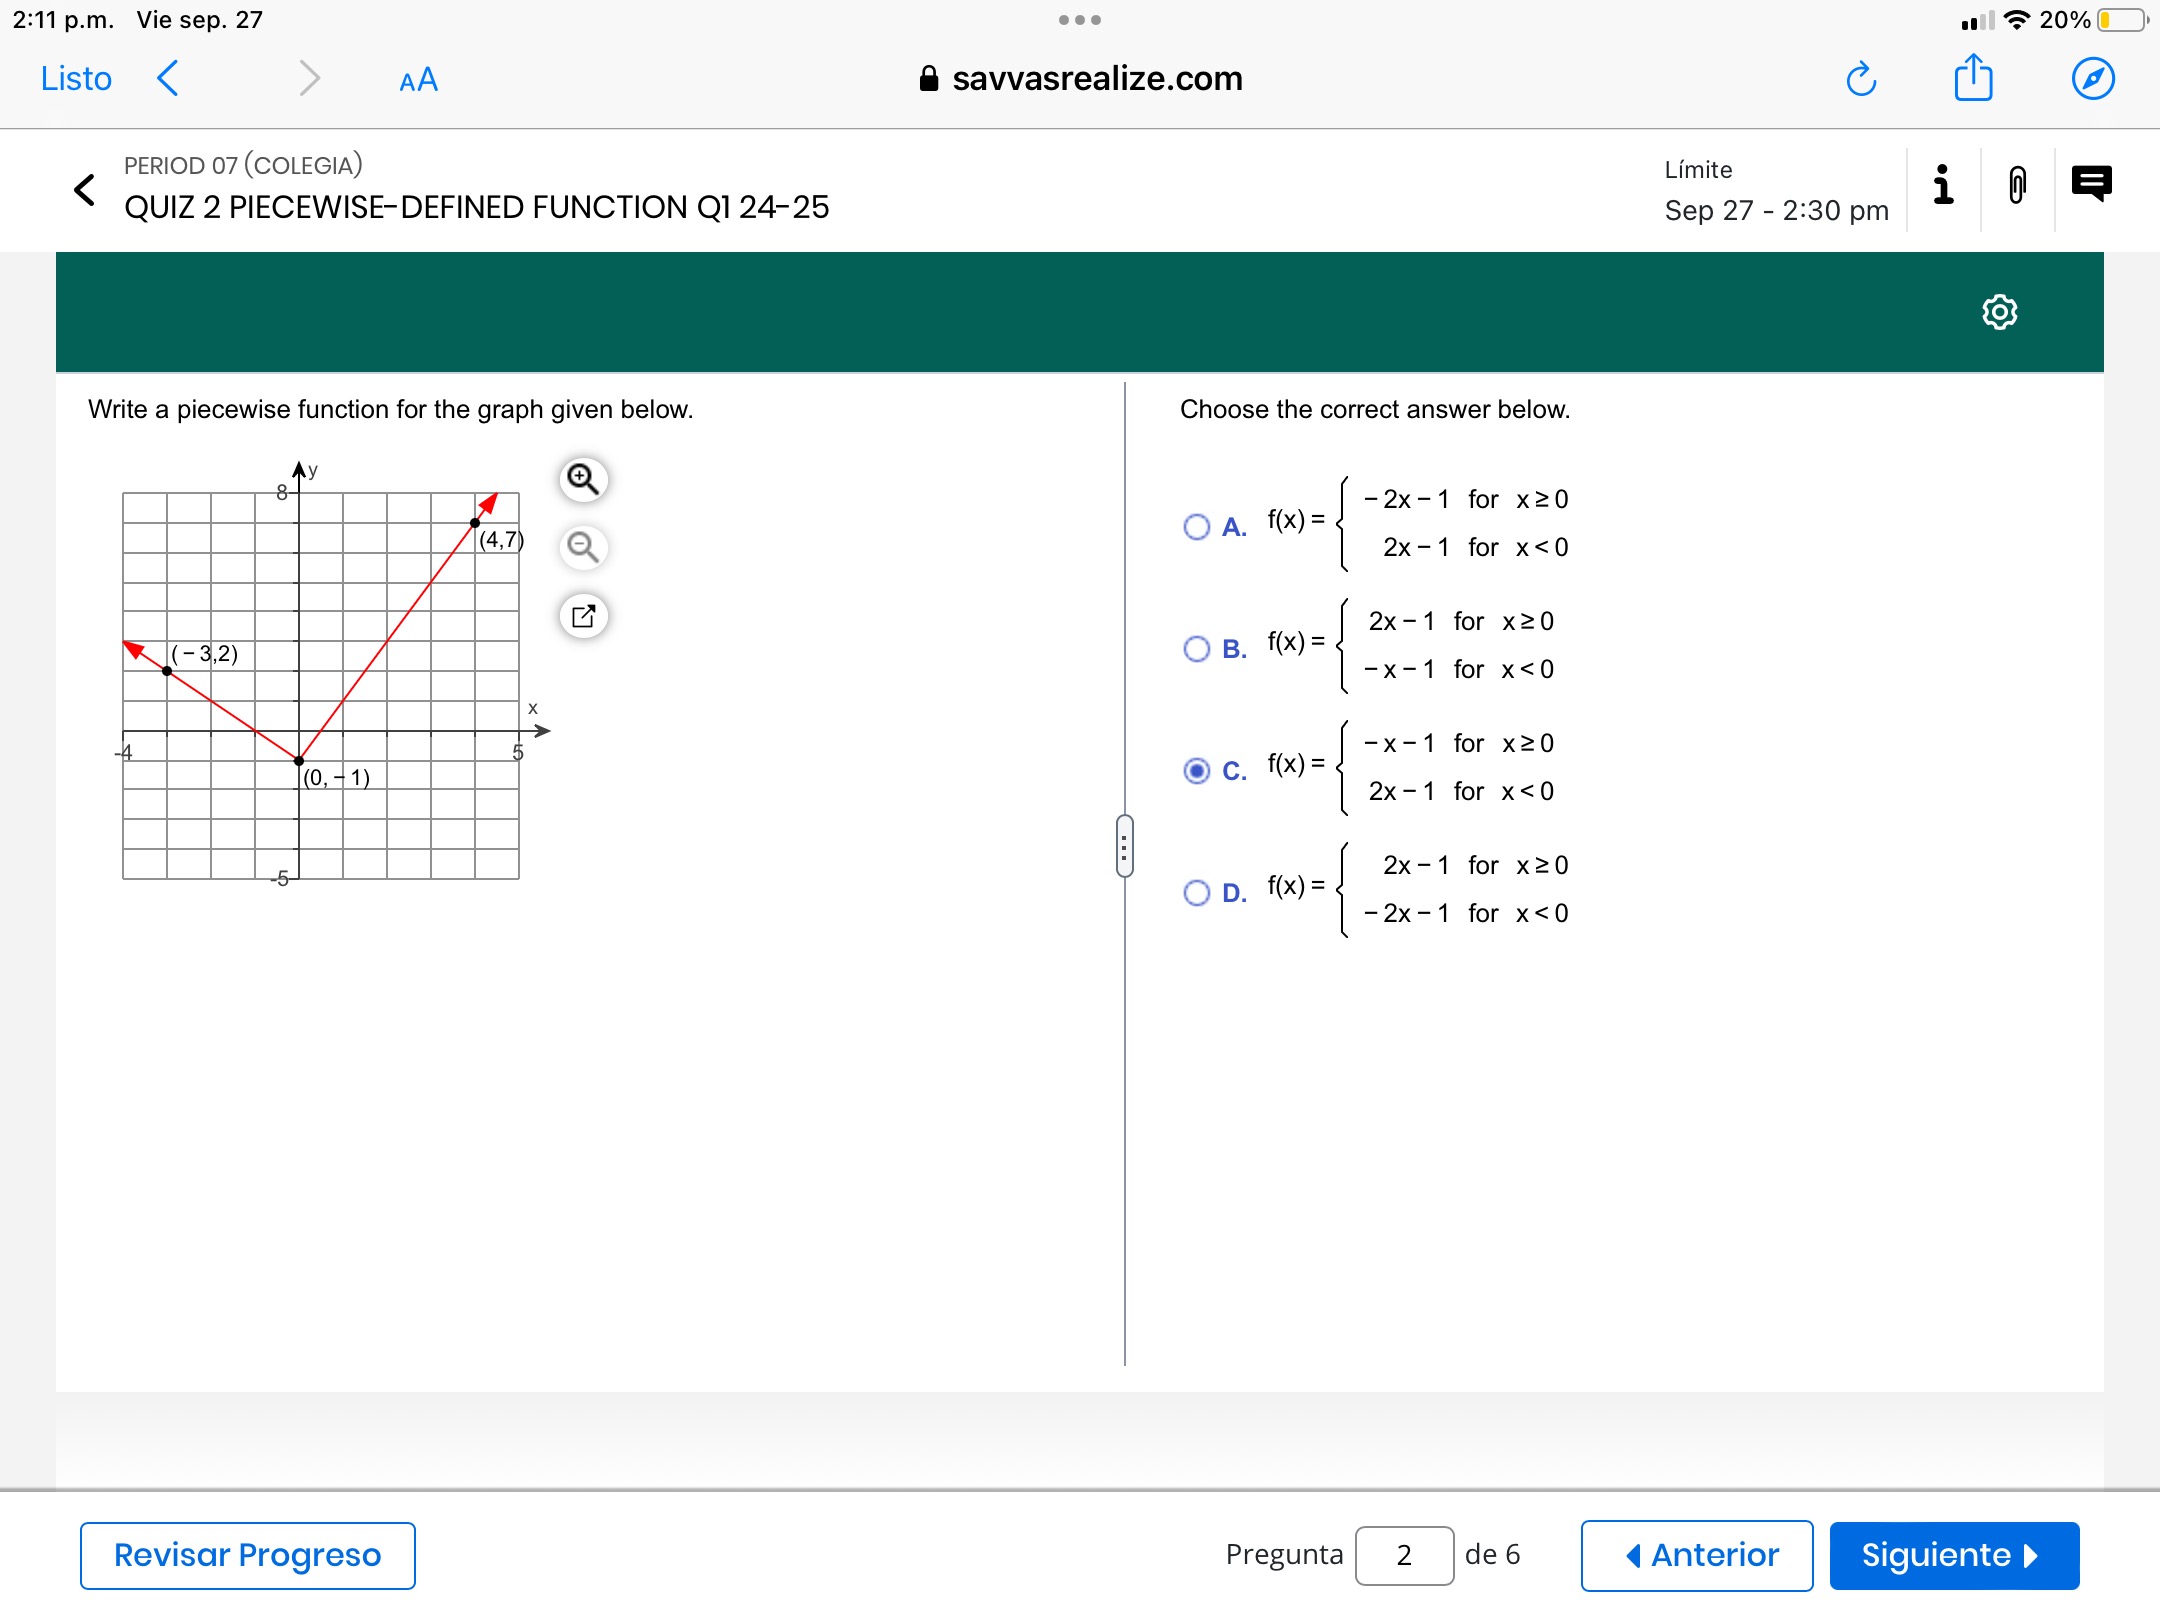Screen dimensions: 2160x1620
Task: Click 'Write a piecewise function' prompt text
Action: click(390, 409)
